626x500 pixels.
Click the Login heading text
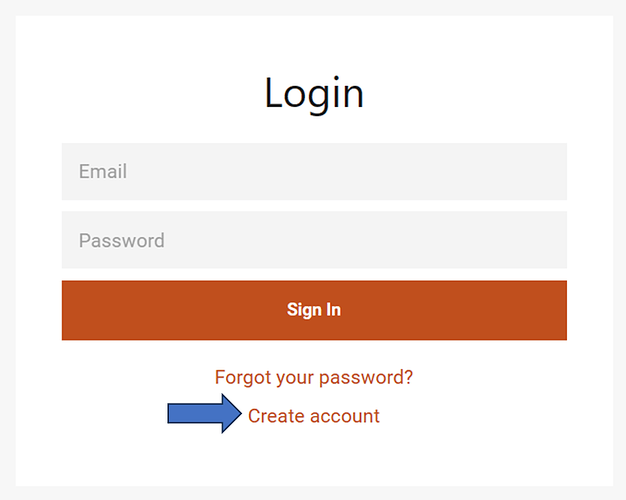tap(314, 93)
